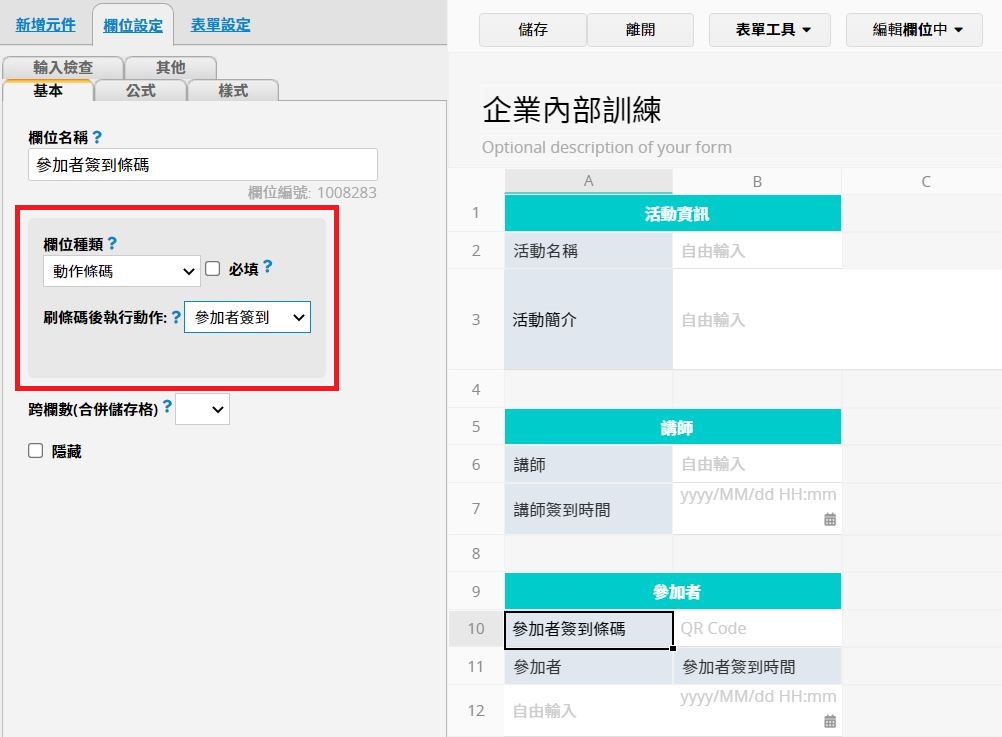The width and height of the screenshot is (1002, 737).
Task: Click calendar icon in 講師簽到時間 row
Action: point(829,519)
